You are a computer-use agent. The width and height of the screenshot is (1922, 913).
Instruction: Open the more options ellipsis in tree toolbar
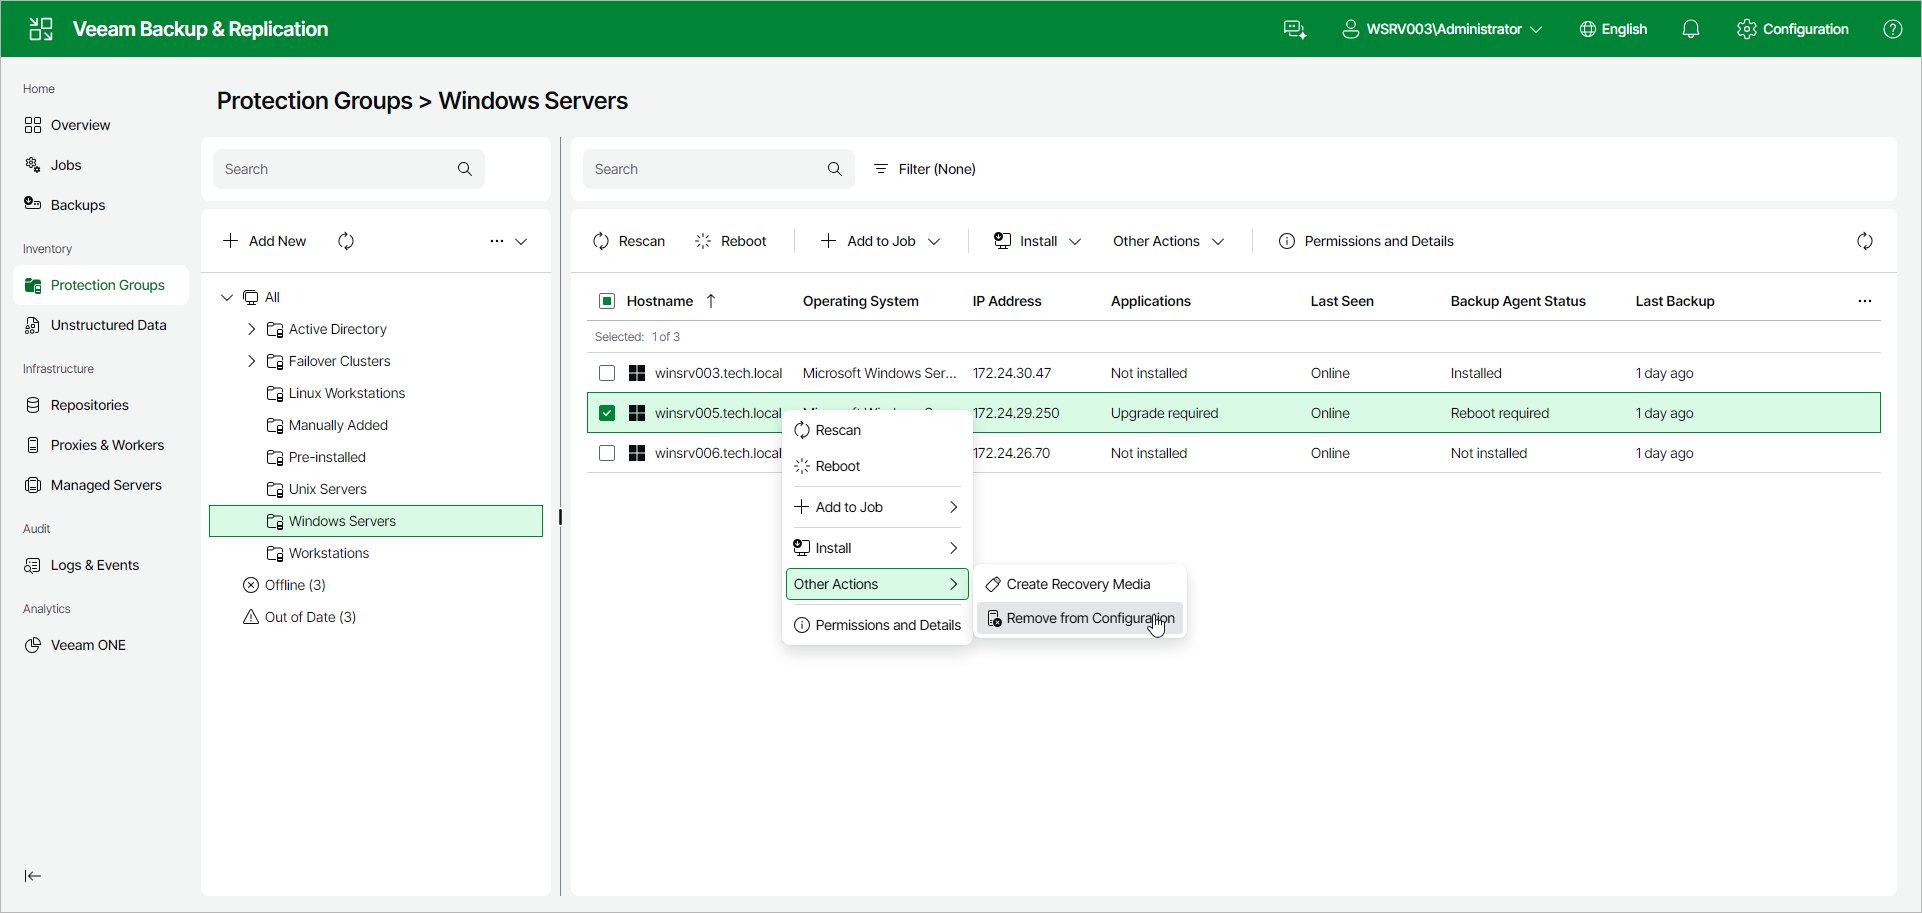[497, 241]
